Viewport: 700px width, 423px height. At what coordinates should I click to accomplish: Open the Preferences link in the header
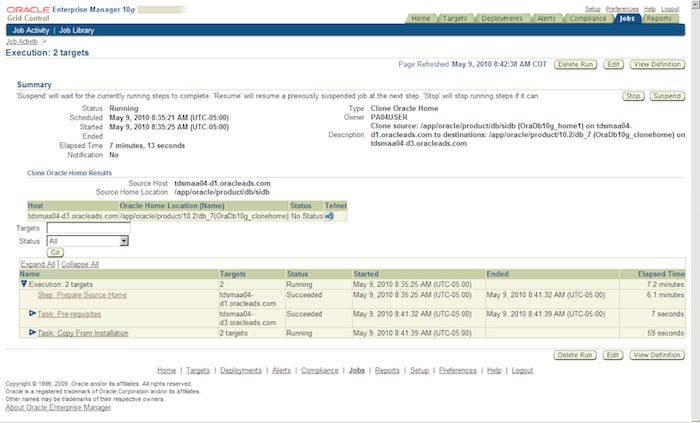(622, 9)
